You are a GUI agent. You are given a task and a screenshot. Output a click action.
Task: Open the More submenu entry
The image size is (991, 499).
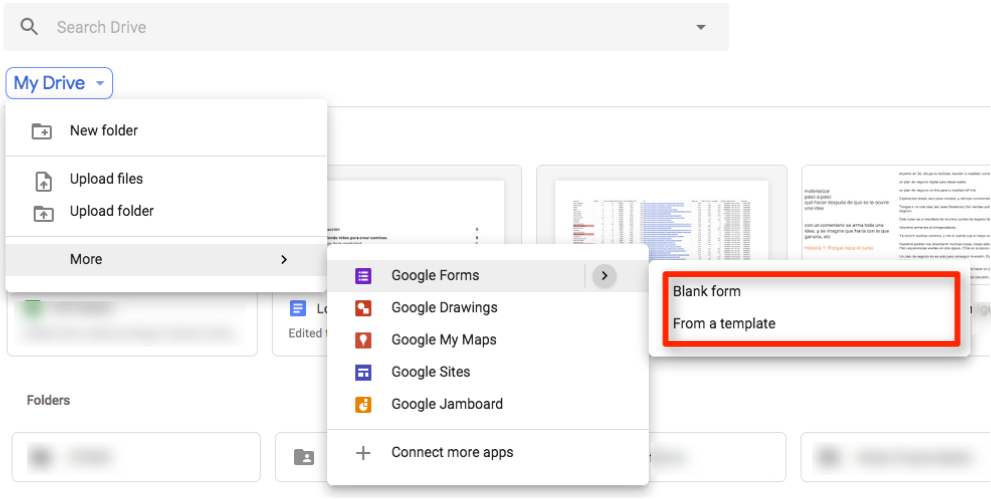pos(166,260)
